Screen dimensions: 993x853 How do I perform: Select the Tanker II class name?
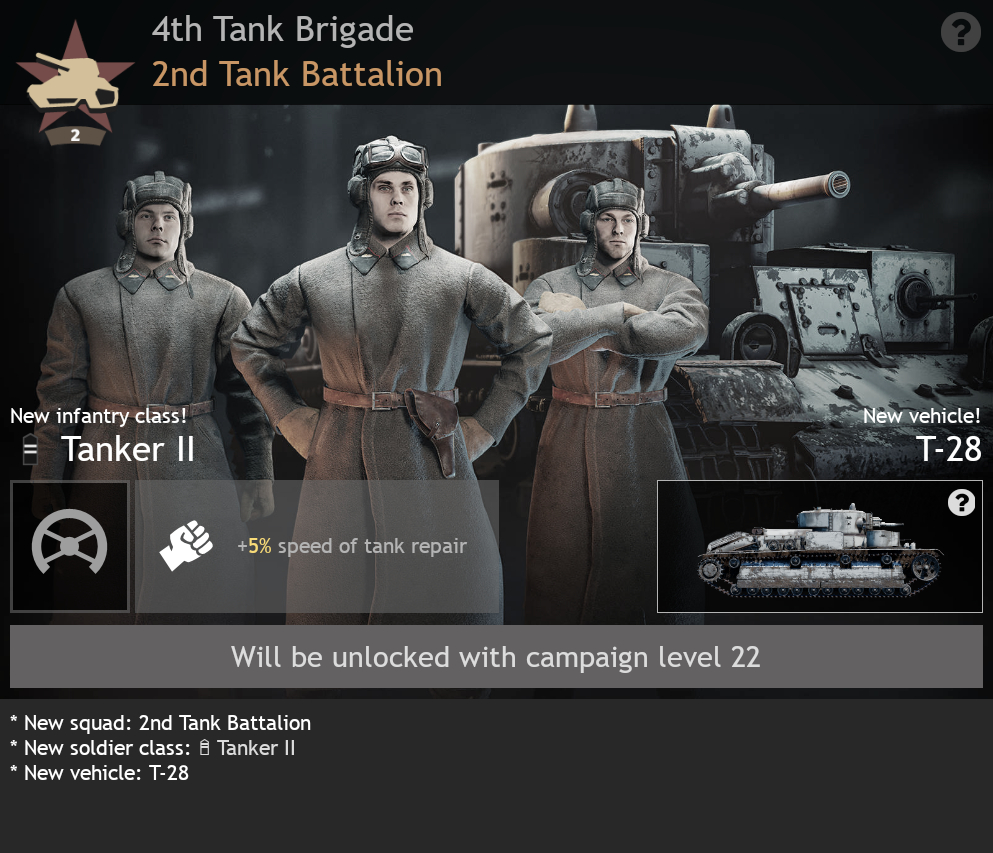pyautogui.click(x=128, y=450)
